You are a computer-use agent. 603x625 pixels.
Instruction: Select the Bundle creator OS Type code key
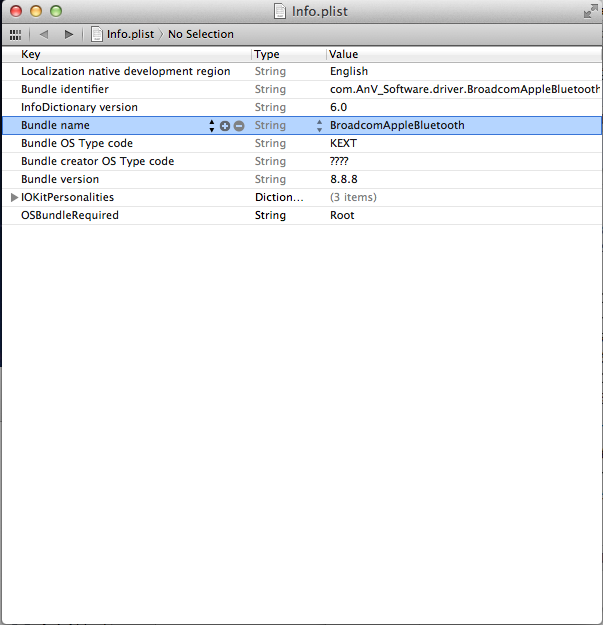pyautogui.click(x=98, y=161)
